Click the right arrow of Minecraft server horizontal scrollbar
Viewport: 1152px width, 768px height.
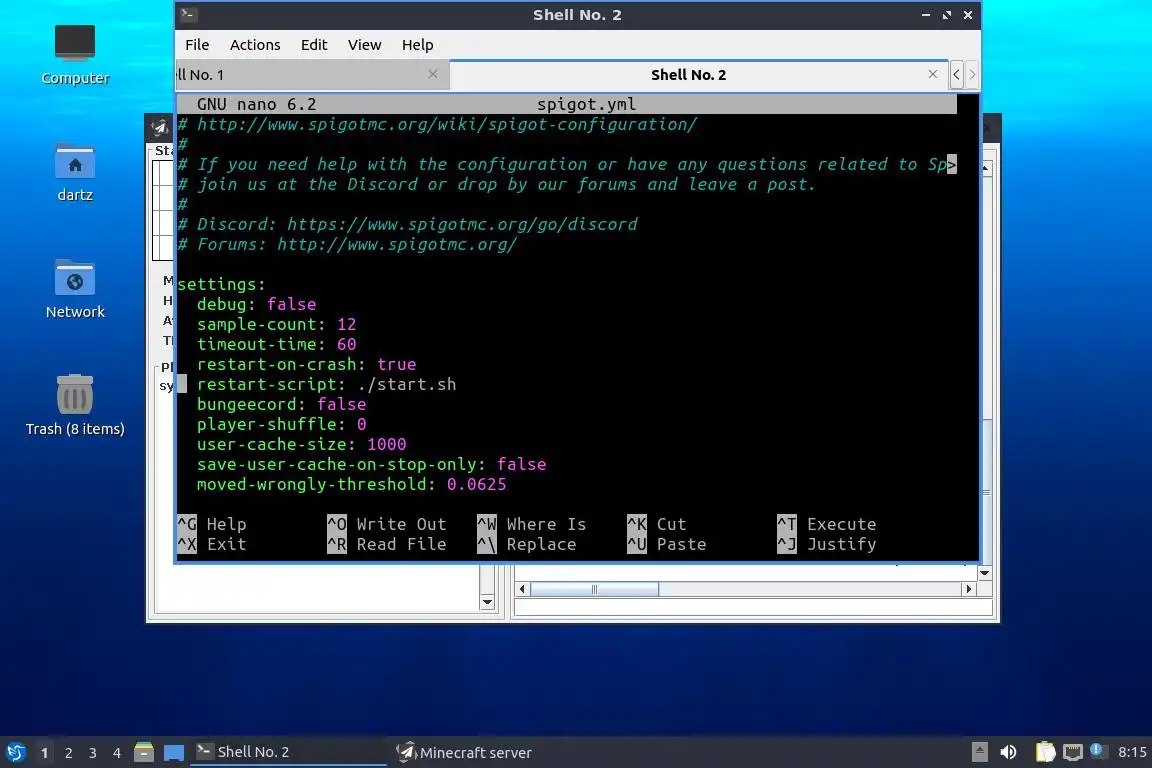968,589
